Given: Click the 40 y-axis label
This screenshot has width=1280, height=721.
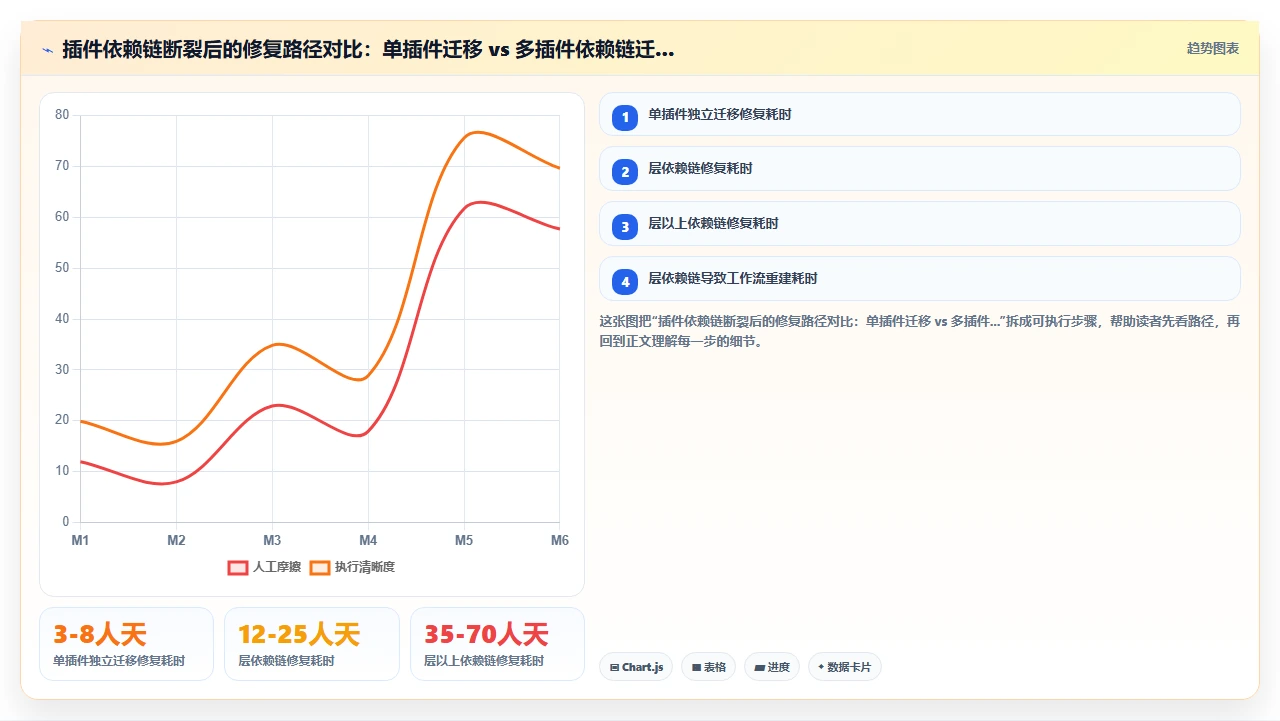Looking at the screenshot, I should pos(62,319).
